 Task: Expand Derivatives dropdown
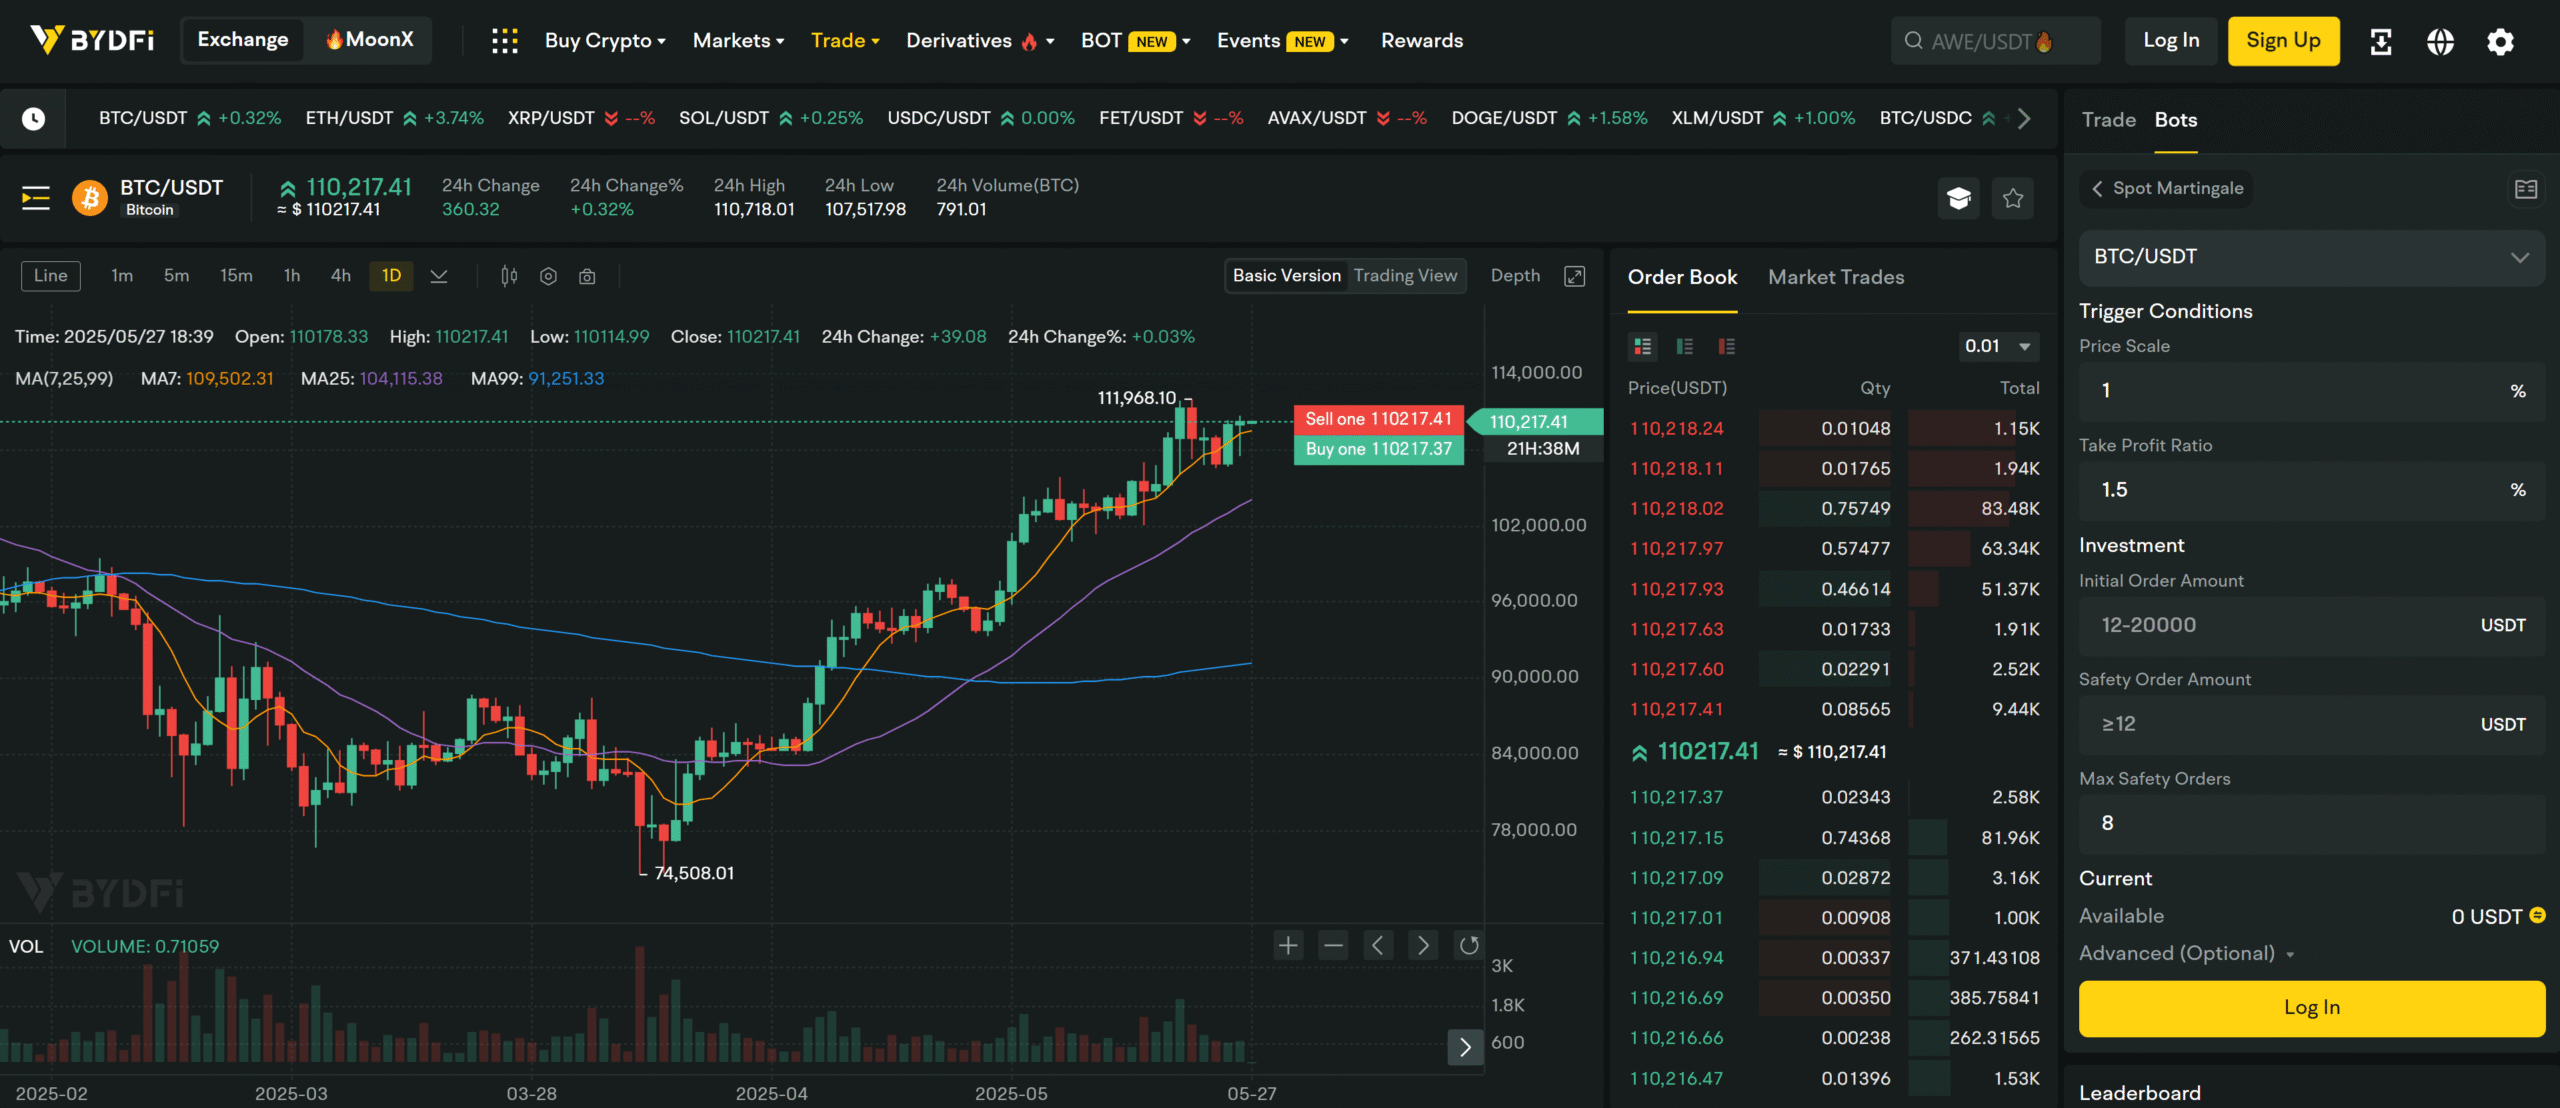point(980,41)
